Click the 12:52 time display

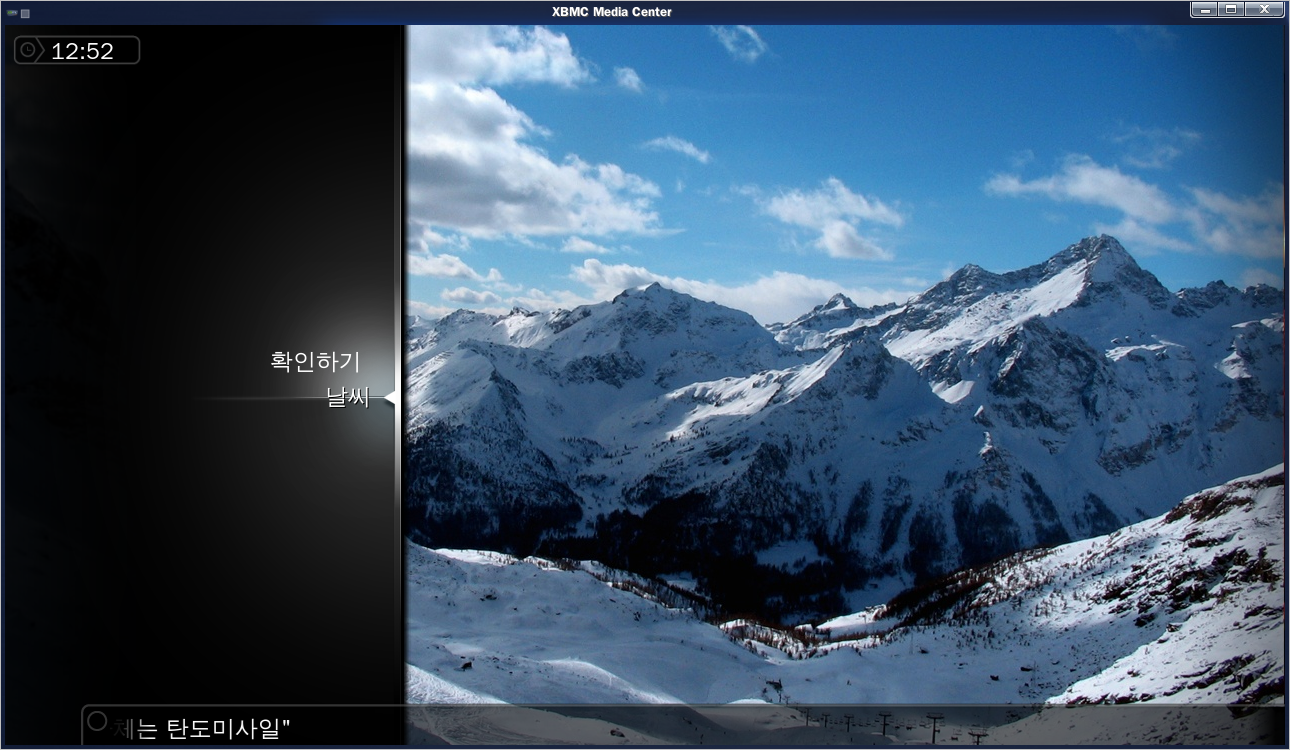pos(82,51)
